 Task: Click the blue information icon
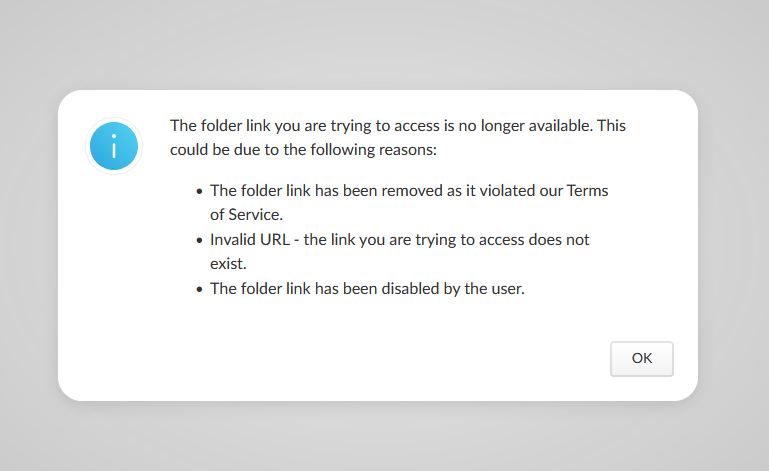point(114,146)
